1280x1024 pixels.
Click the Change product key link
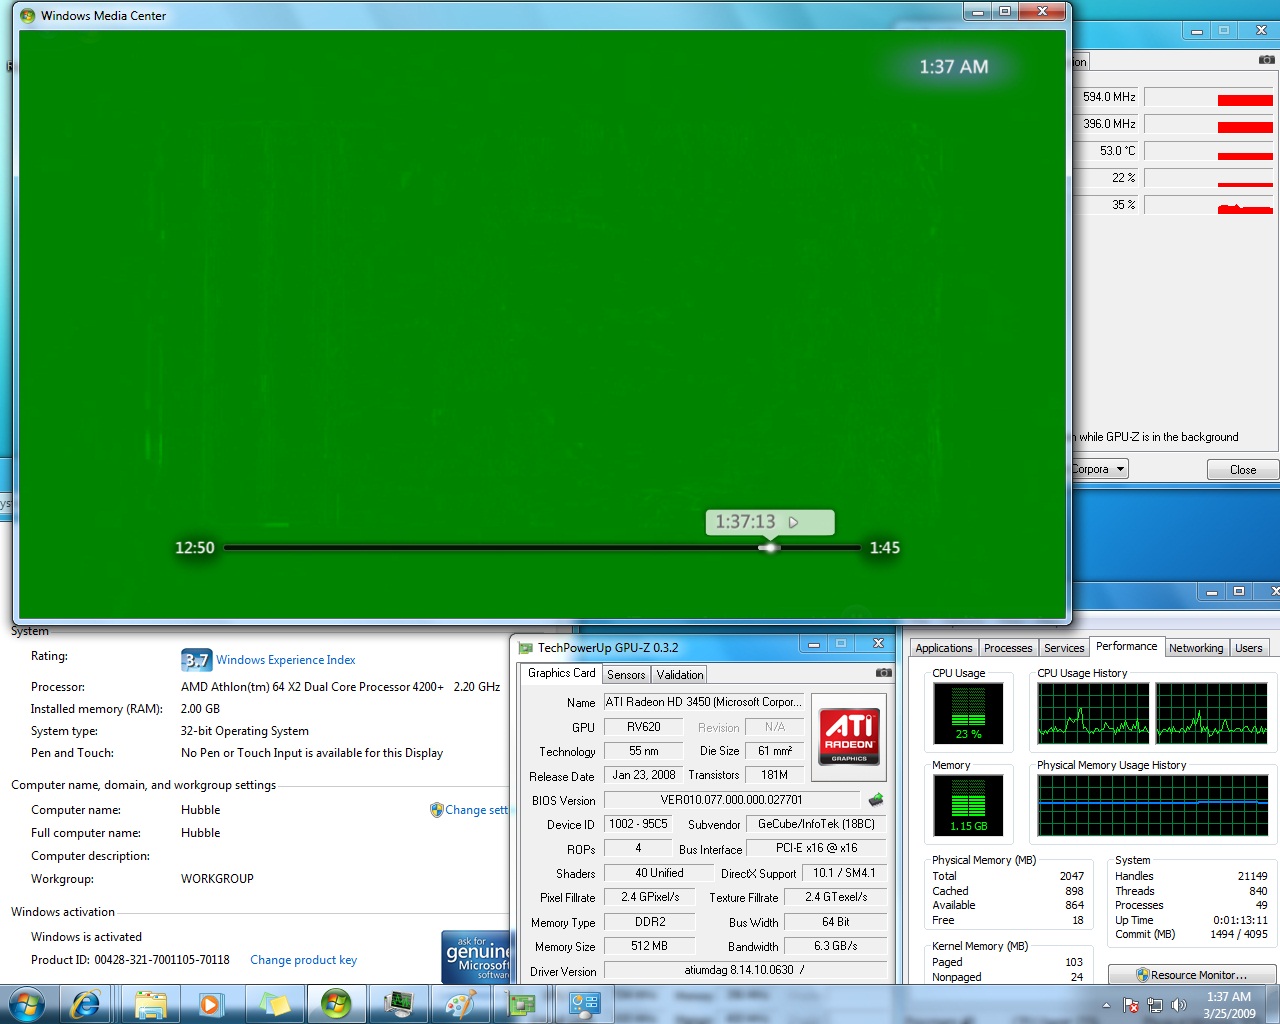303,960
